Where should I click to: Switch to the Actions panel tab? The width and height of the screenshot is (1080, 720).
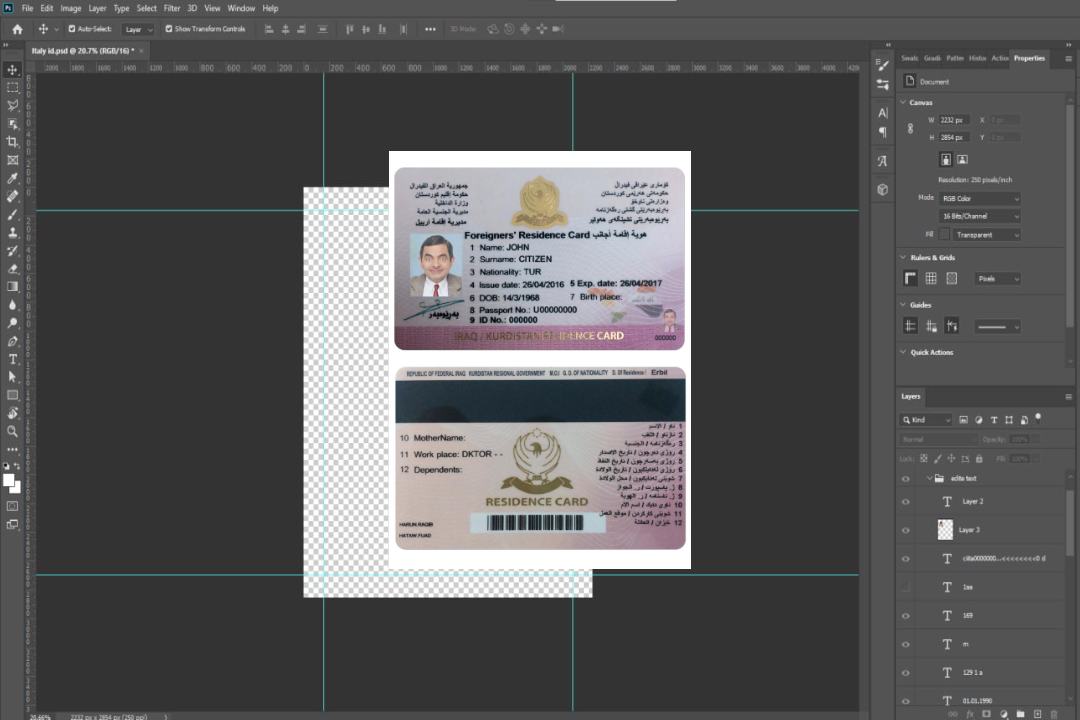[999, 58]
